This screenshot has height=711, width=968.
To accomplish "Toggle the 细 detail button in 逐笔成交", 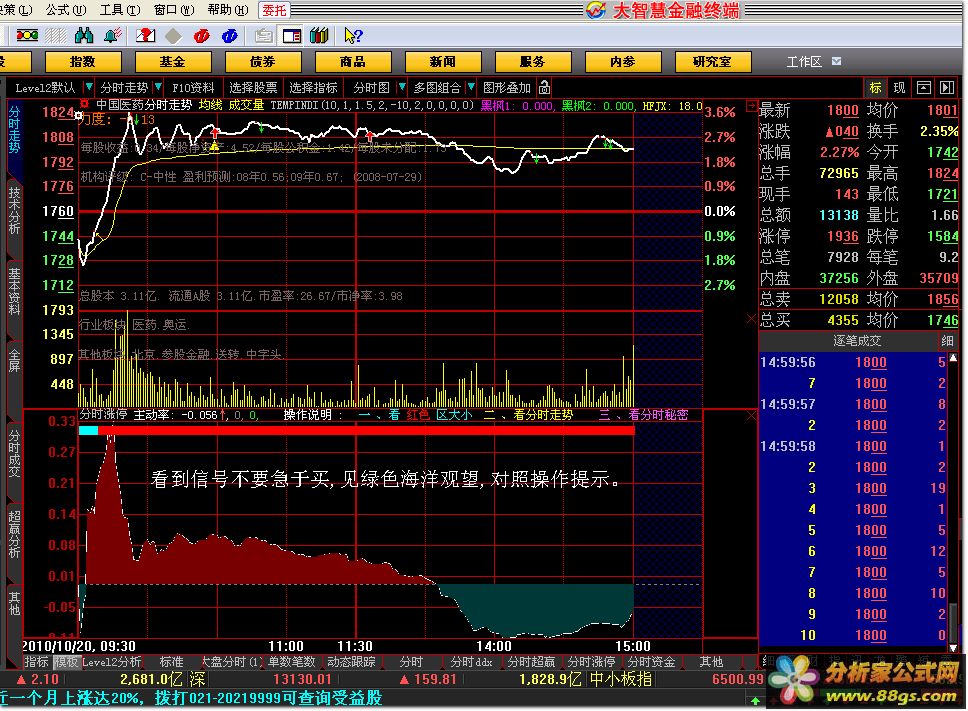I will pos(948,341).
